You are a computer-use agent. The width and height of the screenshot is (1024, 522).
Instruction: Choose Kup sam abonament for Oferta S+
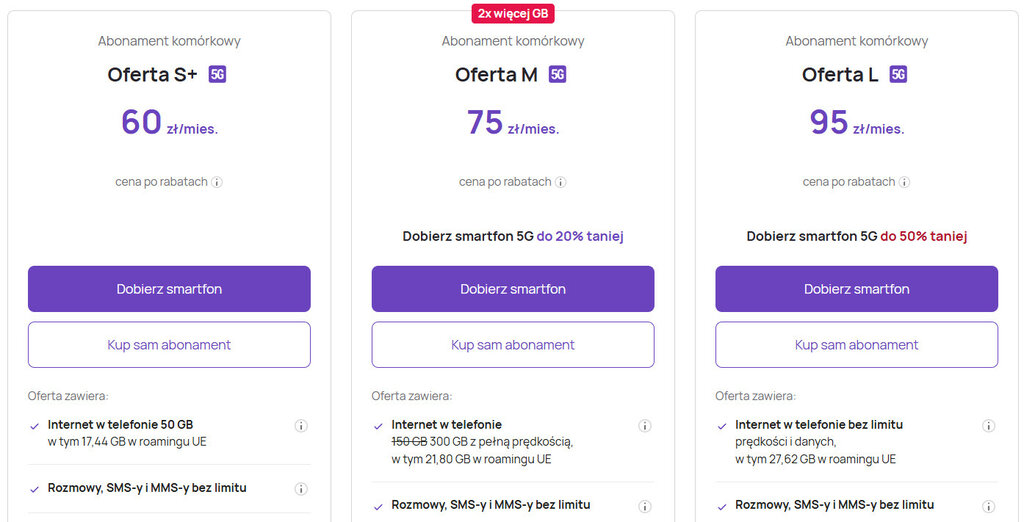click(169, 345)
